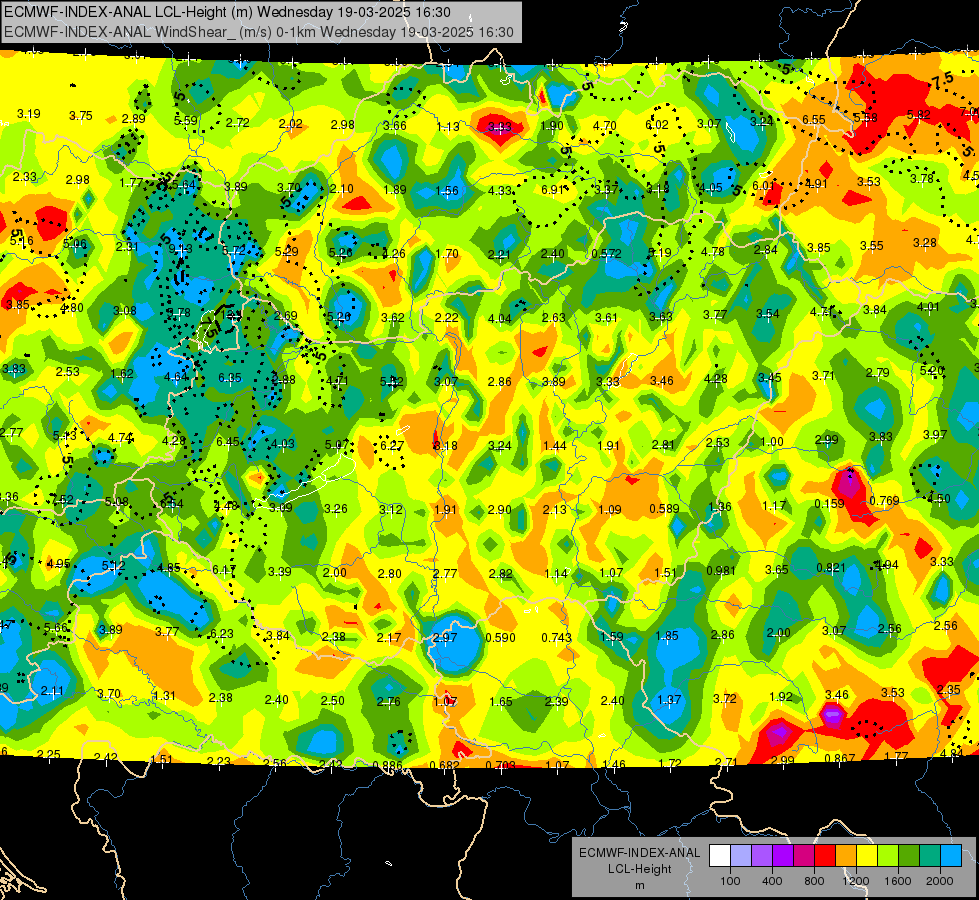Click the teal legend swatch

click(930, 856)
